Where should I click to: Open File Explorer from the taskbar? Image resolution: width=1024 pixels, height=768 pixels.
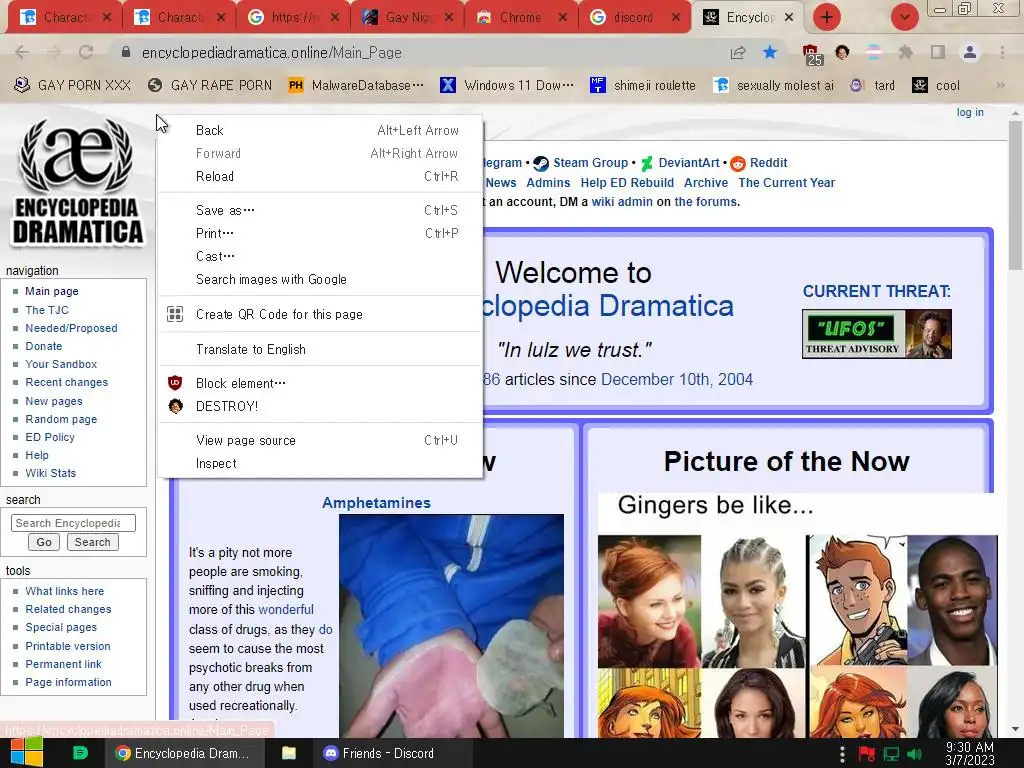pos(289,753)
